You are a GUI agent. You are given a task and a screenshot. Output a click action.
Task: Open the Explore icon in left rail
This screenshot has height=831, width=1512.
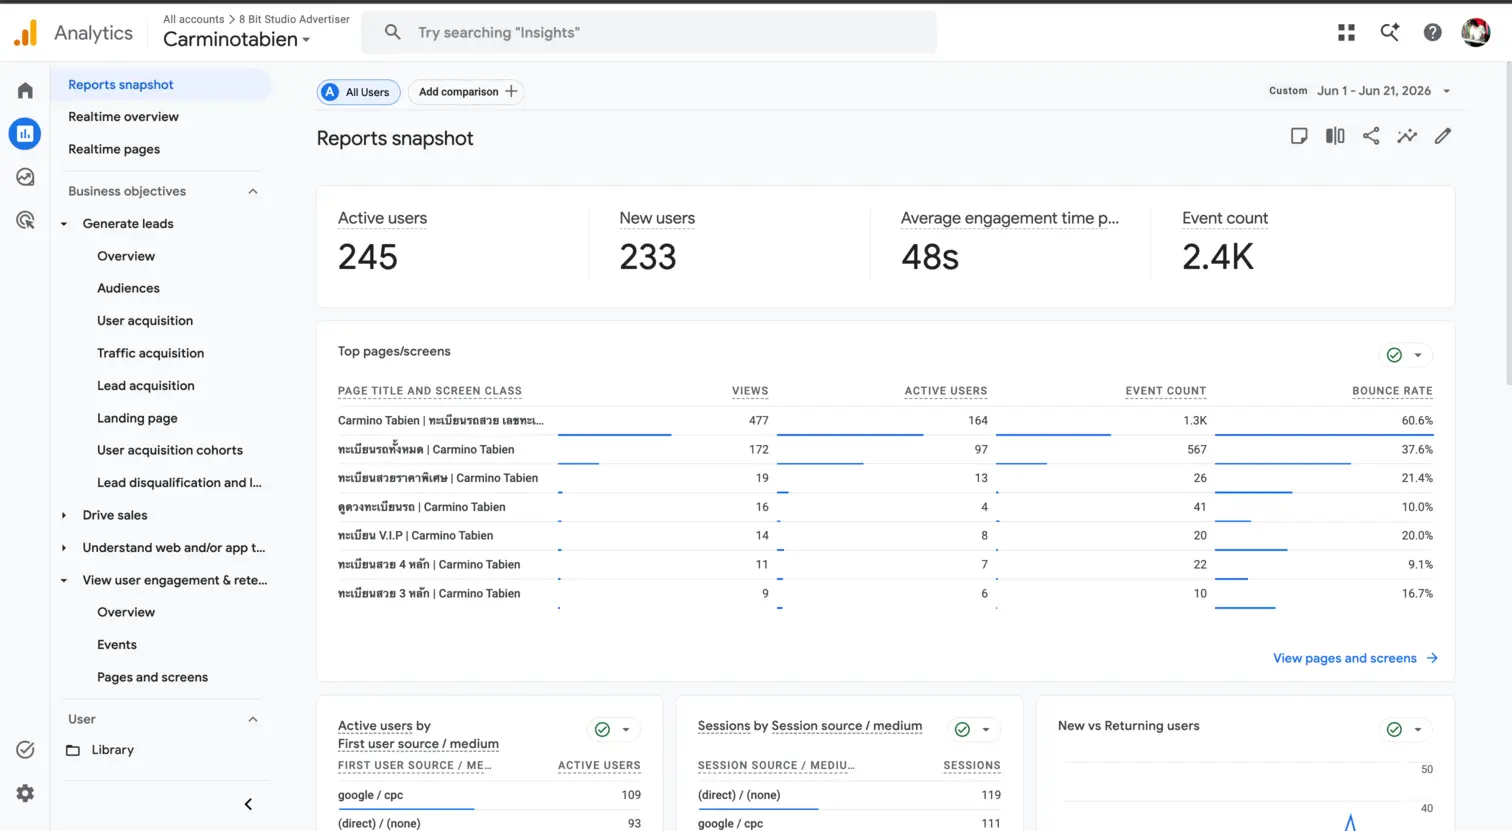point(25,177)
